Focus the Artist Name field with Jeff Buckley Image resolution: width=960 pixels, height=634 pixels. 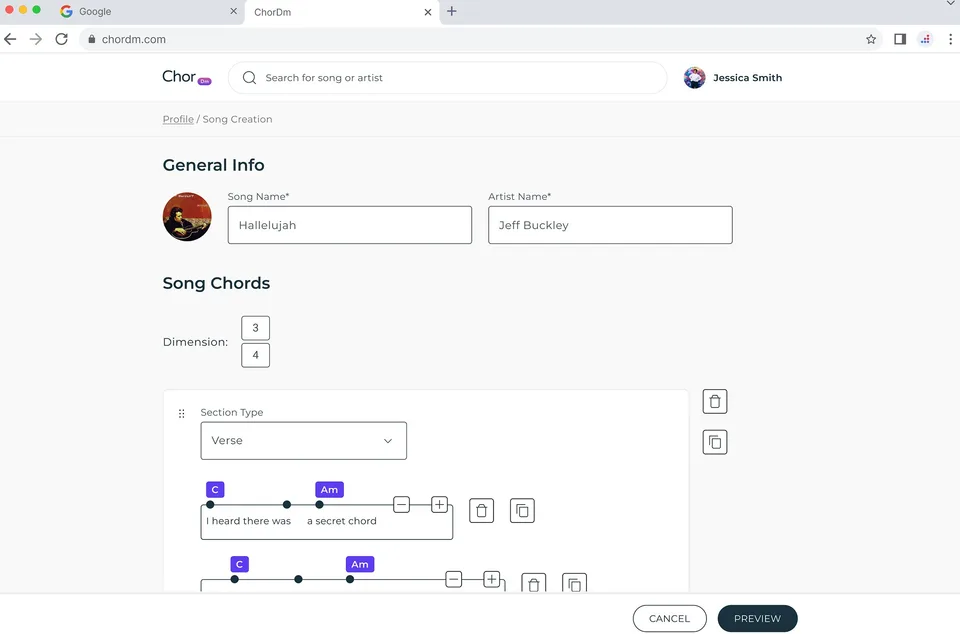click(610, 225)
